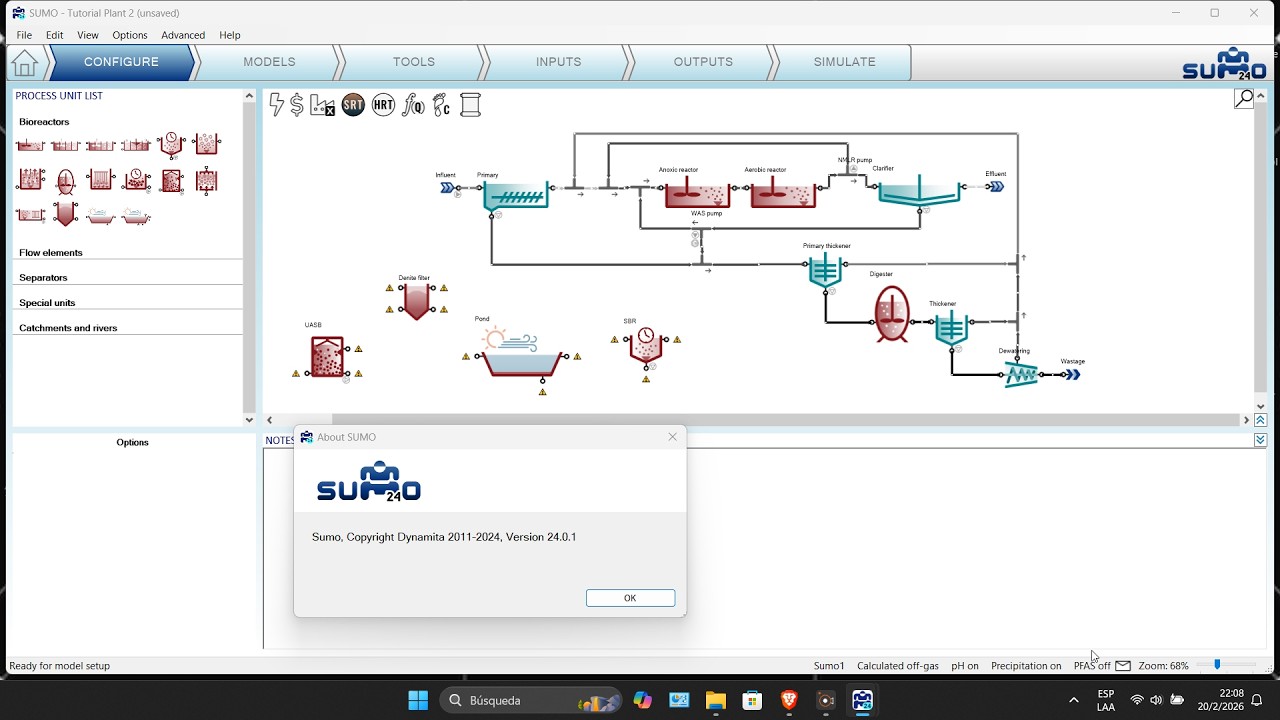Switch to the OUTPUTS tab
This screenshot has width=1280, height=720.
703,62
